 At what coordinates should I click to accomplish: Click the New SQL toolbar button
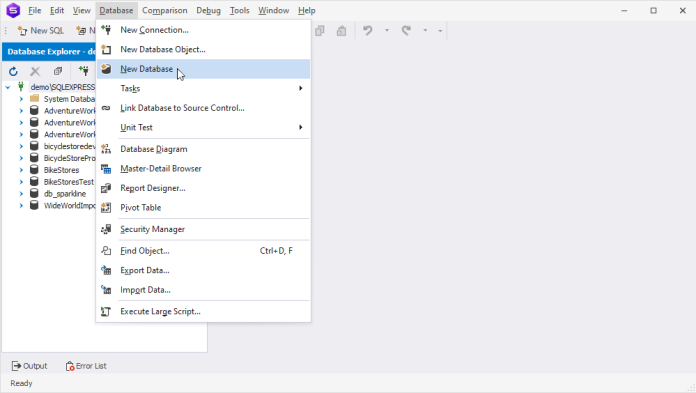pos(40,31)
